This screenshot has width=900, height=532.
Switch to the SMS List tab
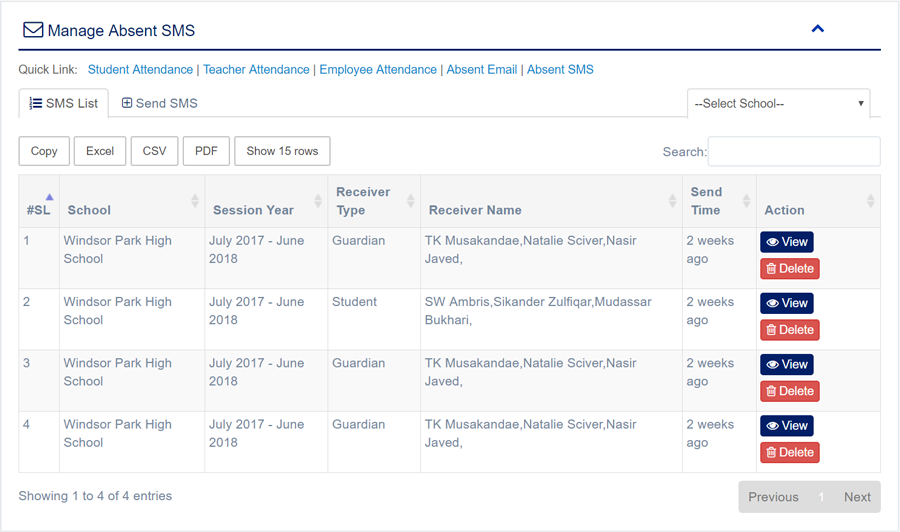pyautogui.click(x=64, y=103)
